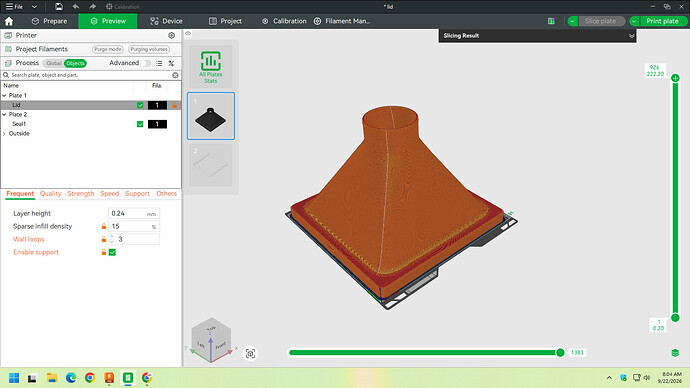Viewport: 690px width, 388px height.
Task: Switch to the Device tab
Action: pyautogui.click(x=166, y=21)
